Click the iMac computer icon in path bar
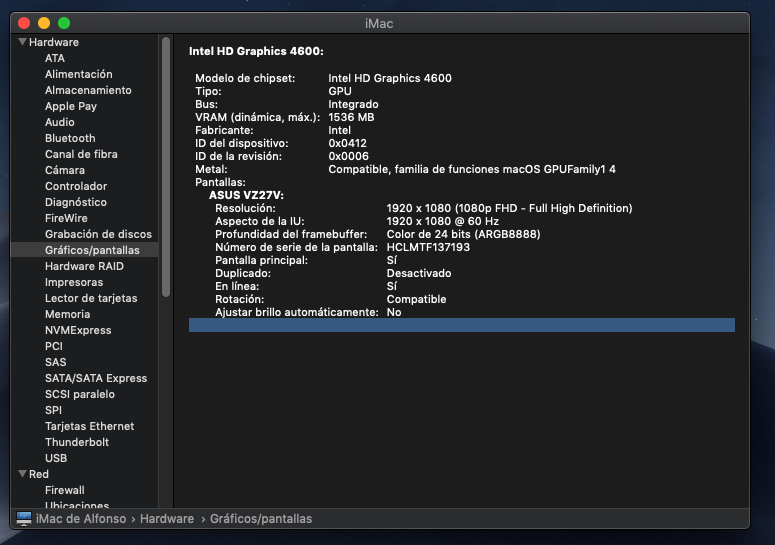 [x=24, y=518]
